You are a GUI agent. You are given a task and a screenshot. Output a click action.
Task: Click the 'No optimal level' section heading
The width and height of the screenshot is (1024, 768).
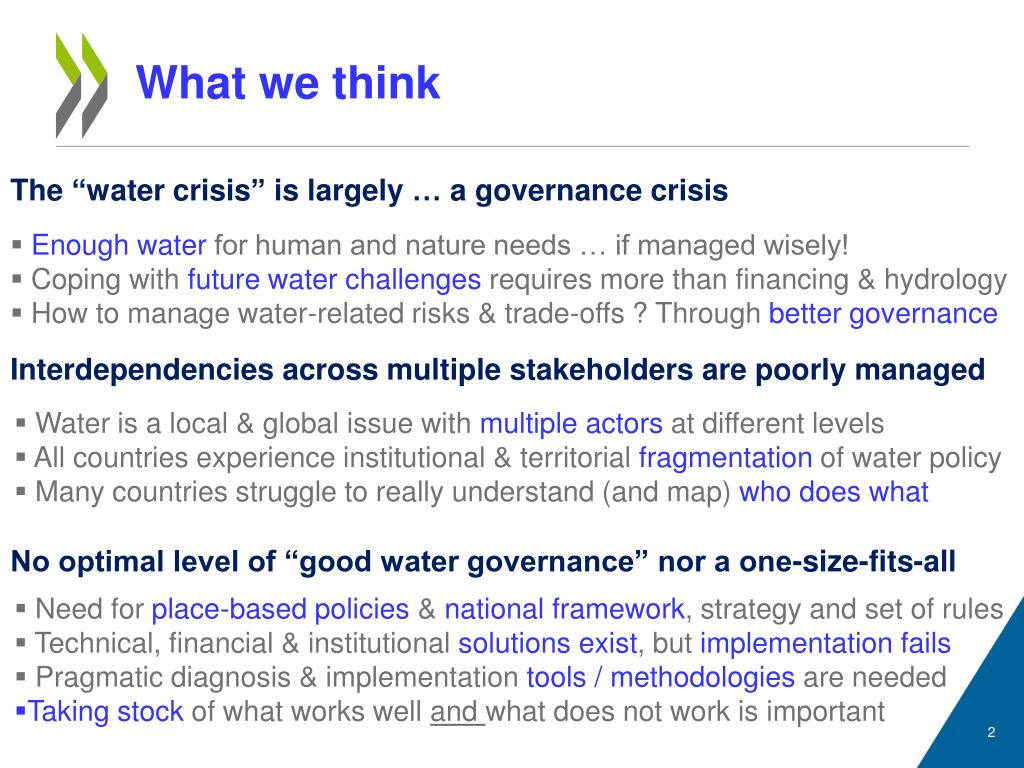point(483,562)
